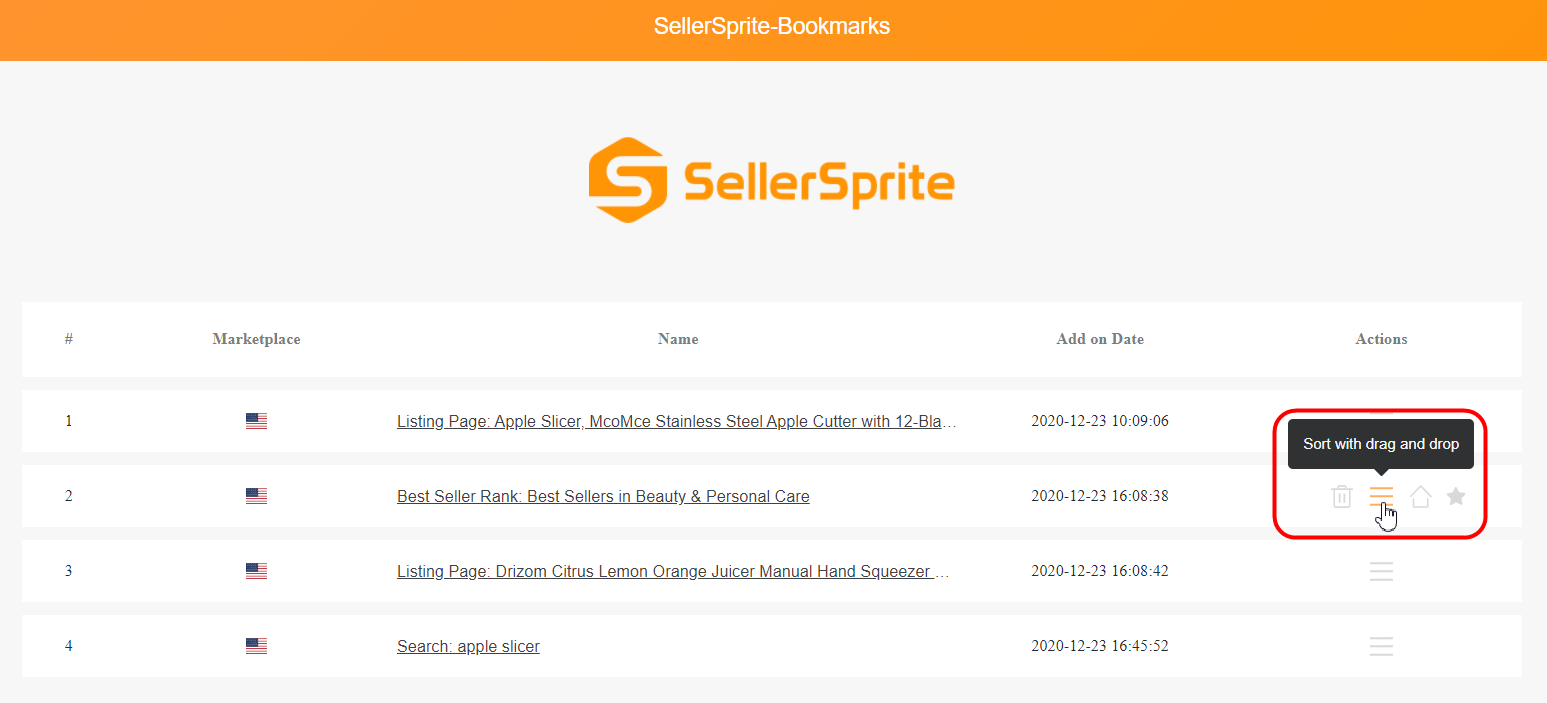The height and width of the screenshot is (703, 1547).
Task: Click the US flag in Best Seller Rank row
Action: 256,496
